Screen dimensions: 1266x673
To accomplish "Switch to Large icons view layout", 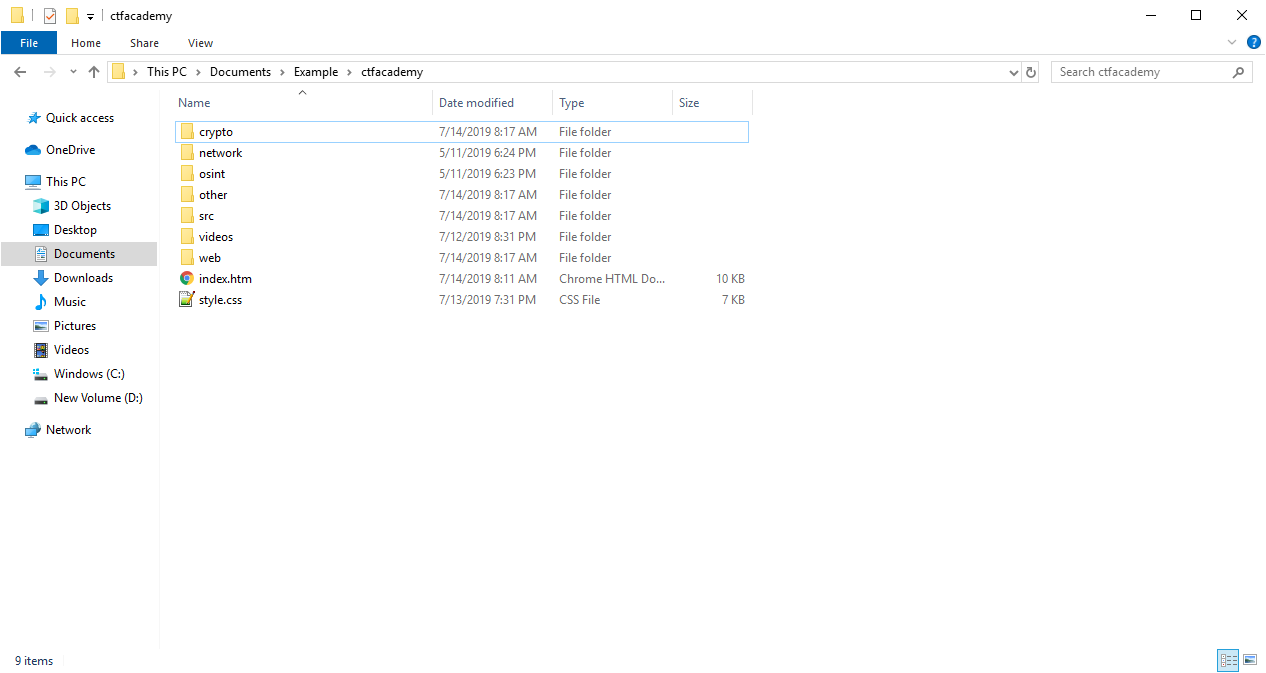I will (1249, 660).
